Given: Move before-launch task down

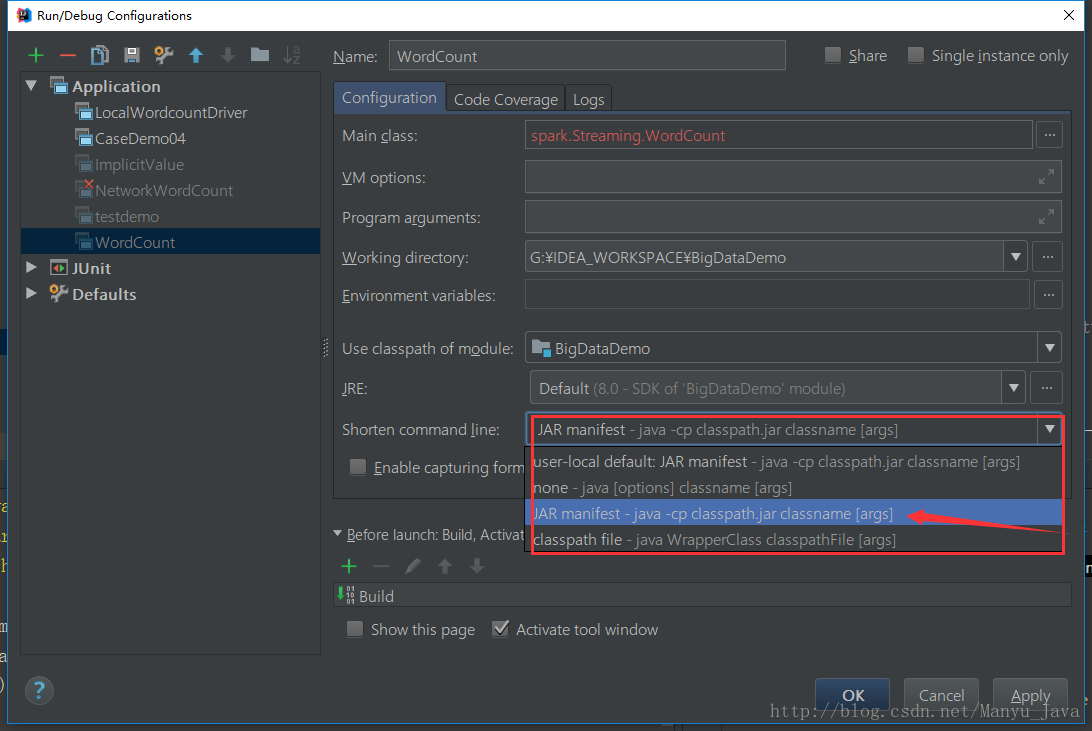Looking at the screenshot, I should pyautogui.click(x=477, y=566).
